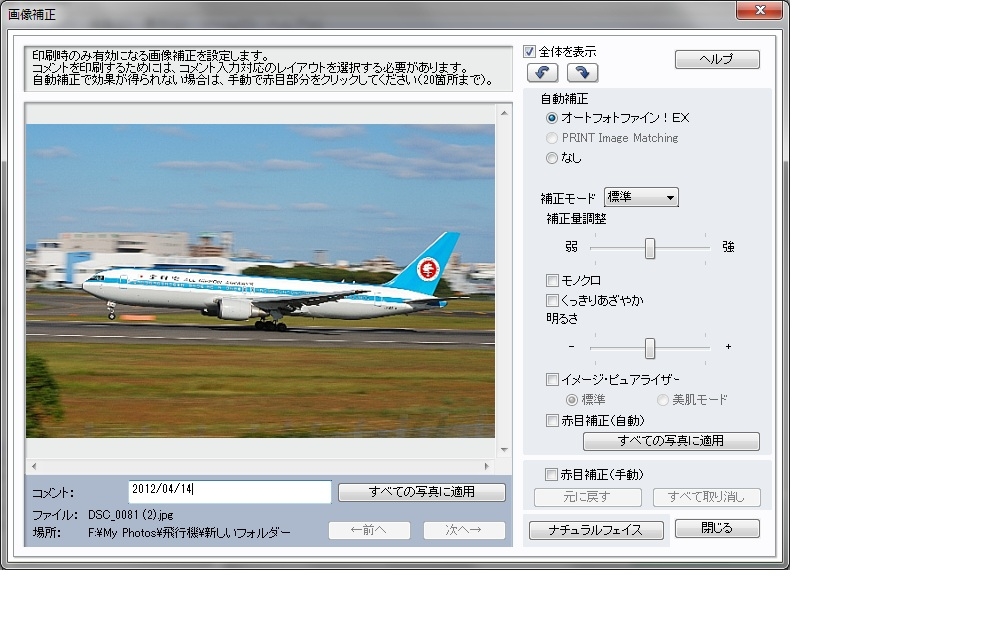Screen dimensions: 1008x630
Task: Click the preview scroll left arrow
Action: [x=34, y=466]
